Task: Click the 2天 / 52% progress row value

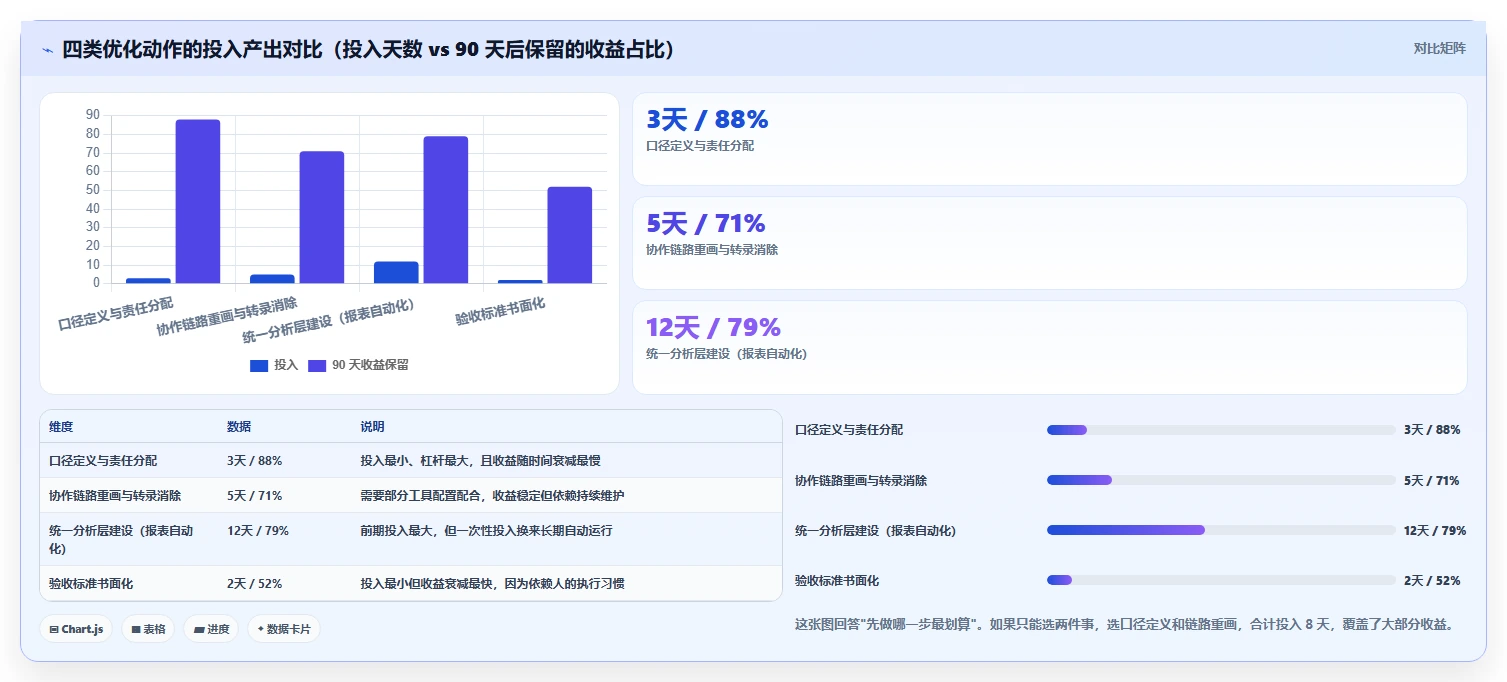Action: 1432,580
